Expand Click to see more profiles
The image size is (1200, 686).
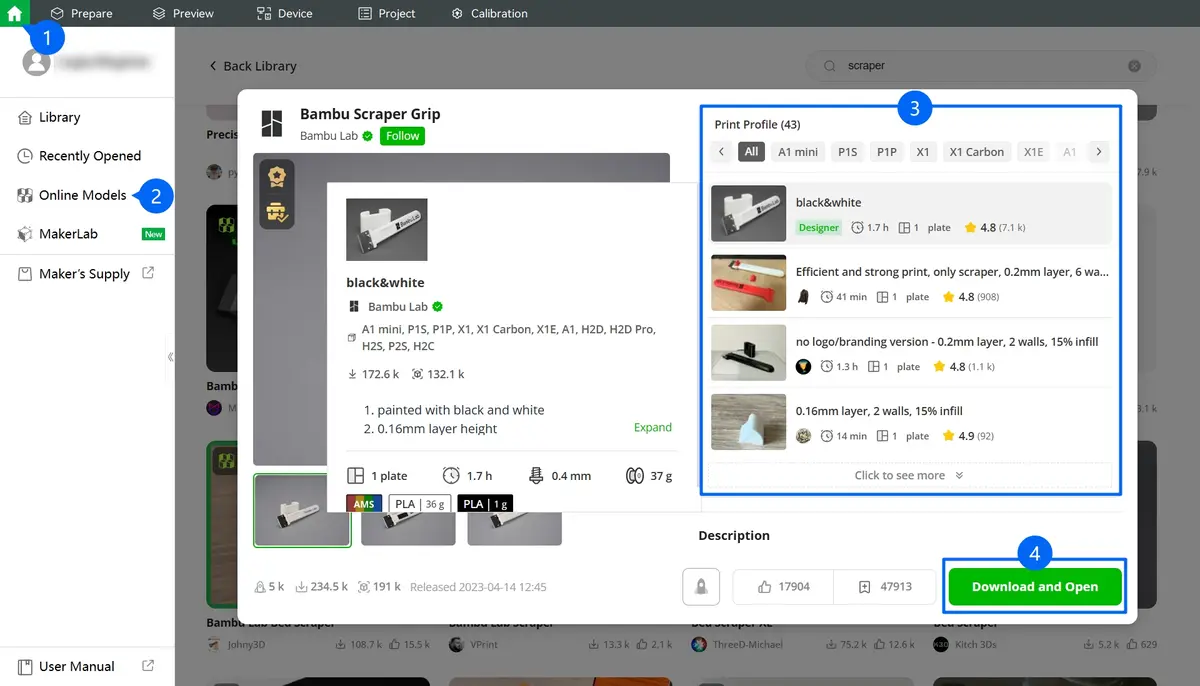point(909,476)
